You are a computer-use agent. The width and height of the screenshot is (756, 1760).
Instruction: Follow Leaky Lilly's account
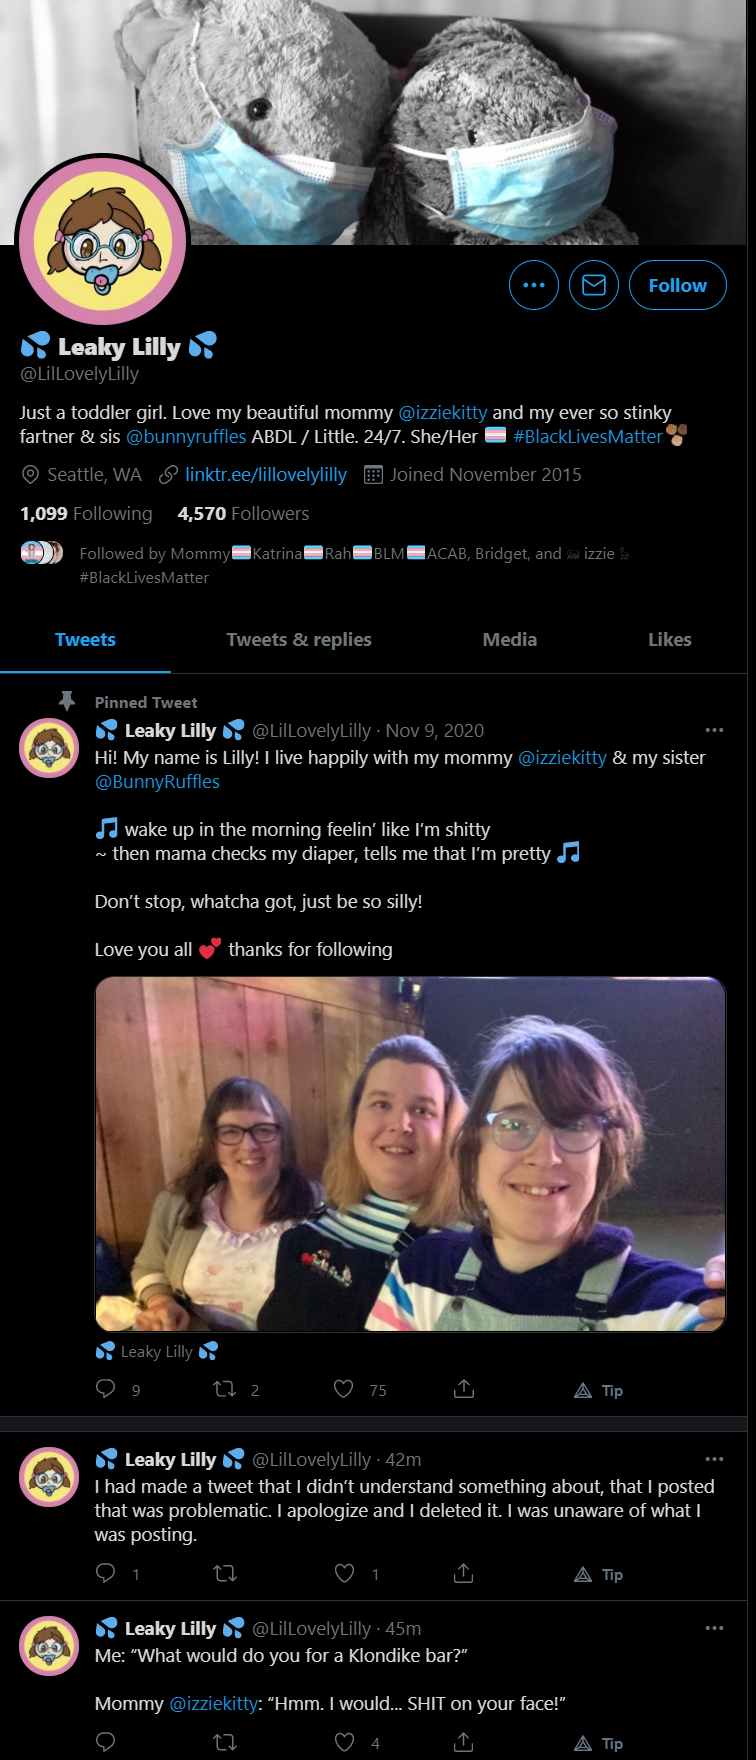coord(678,285)
